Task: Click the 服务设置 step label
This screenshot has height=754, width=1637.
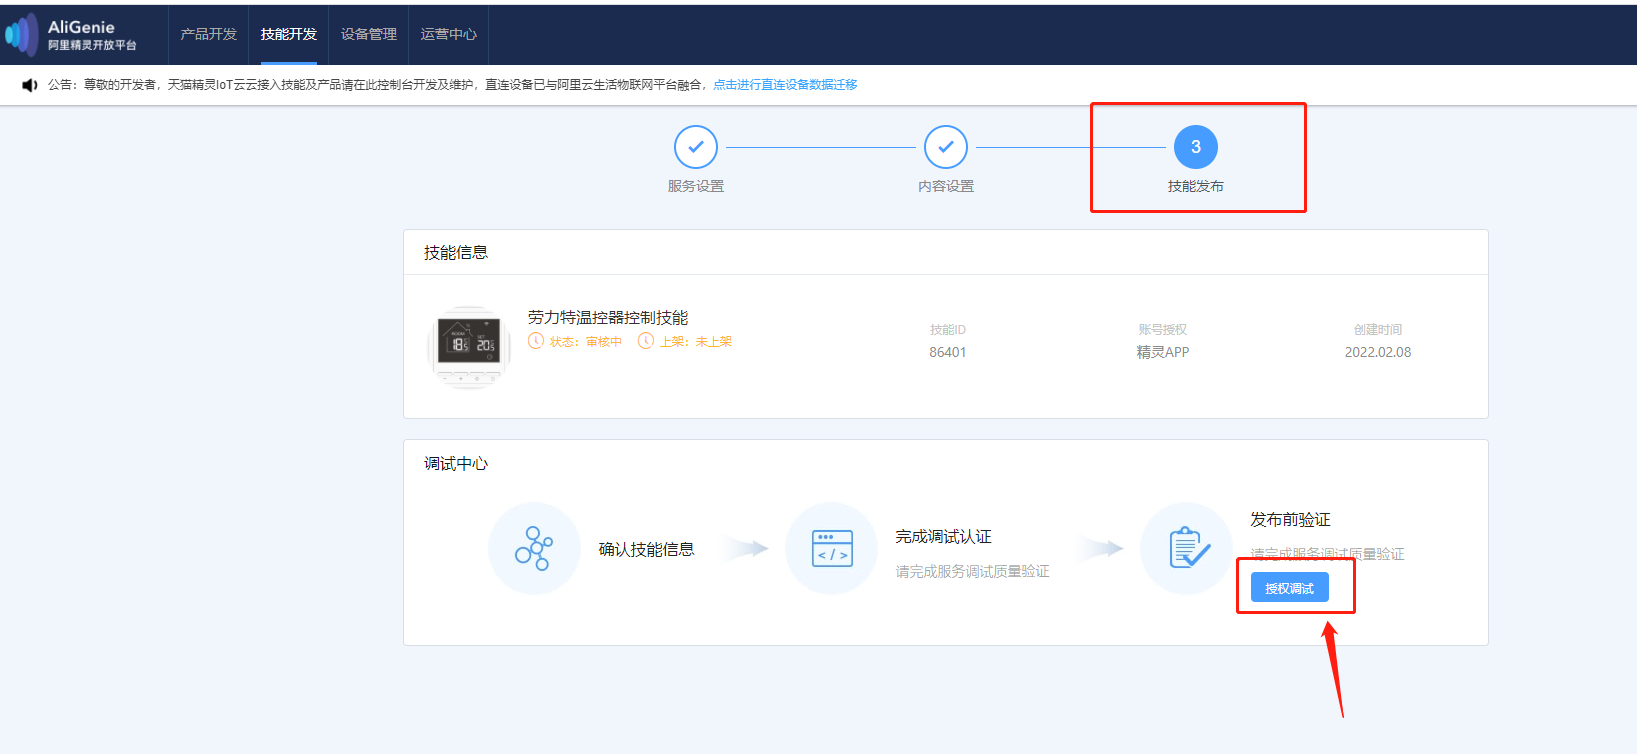Action: 696,186
